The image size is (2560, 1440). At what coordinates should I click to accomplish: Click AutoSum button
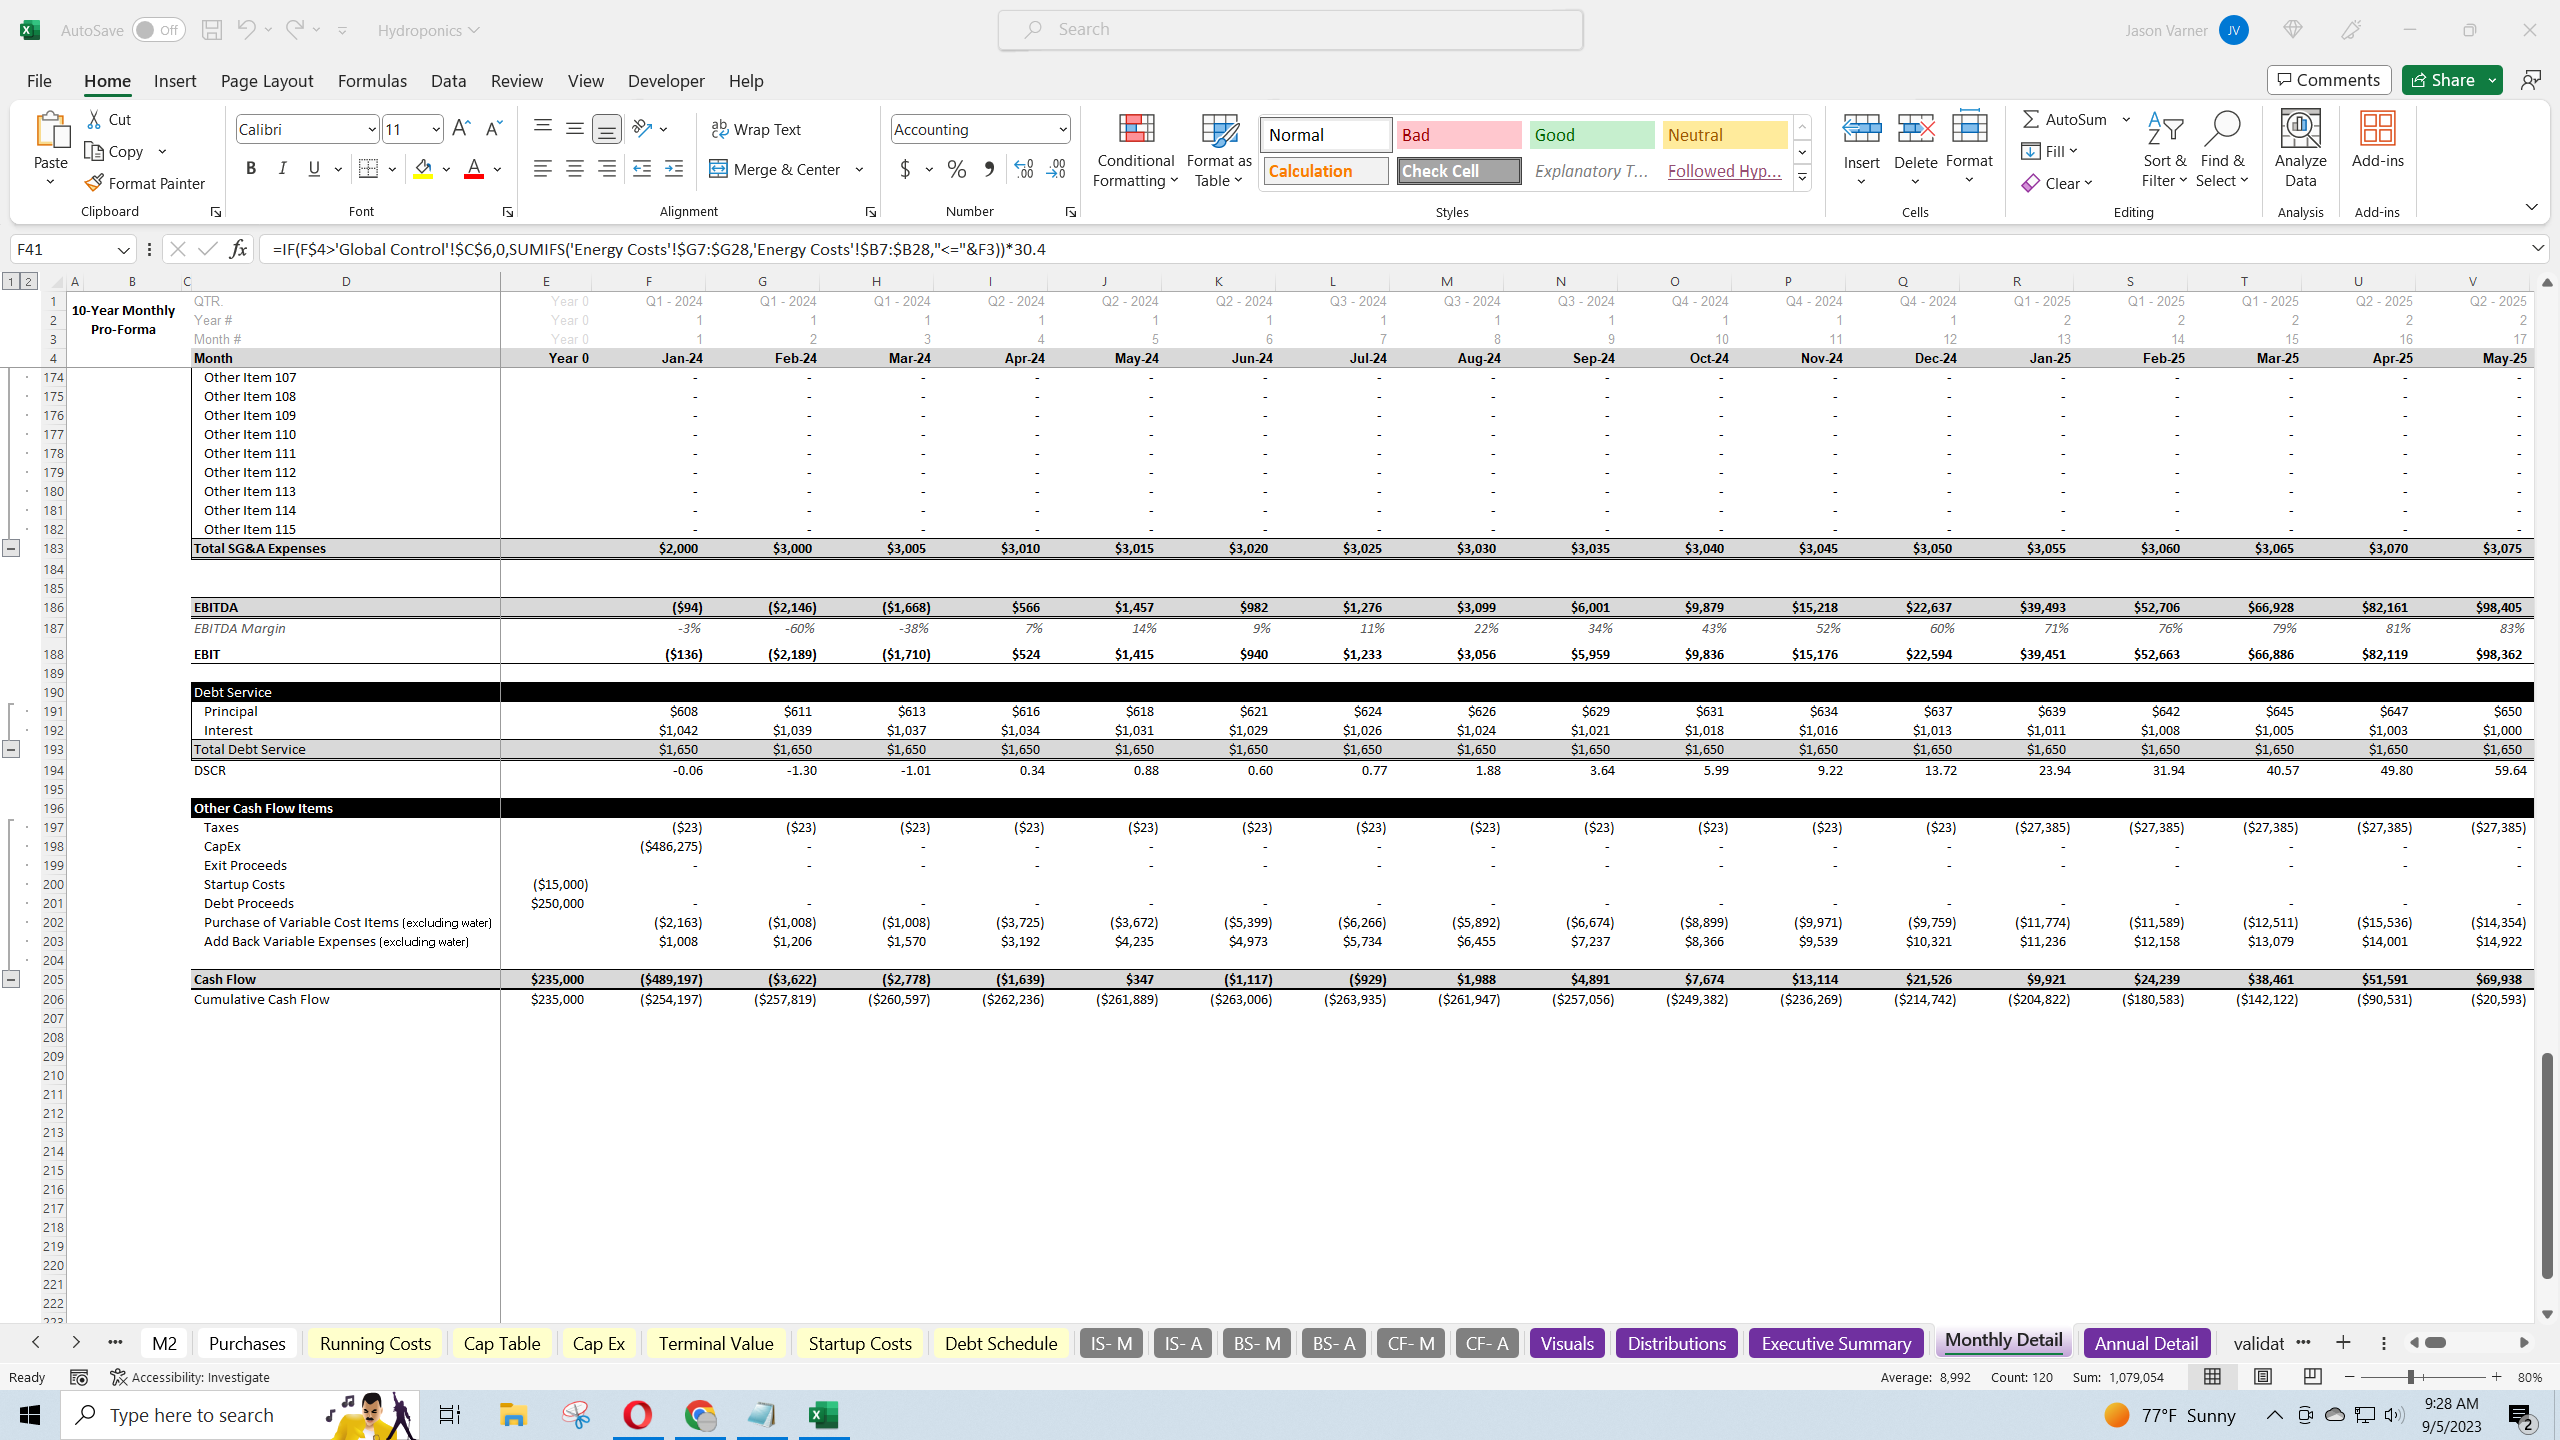tap(2065, 119)
